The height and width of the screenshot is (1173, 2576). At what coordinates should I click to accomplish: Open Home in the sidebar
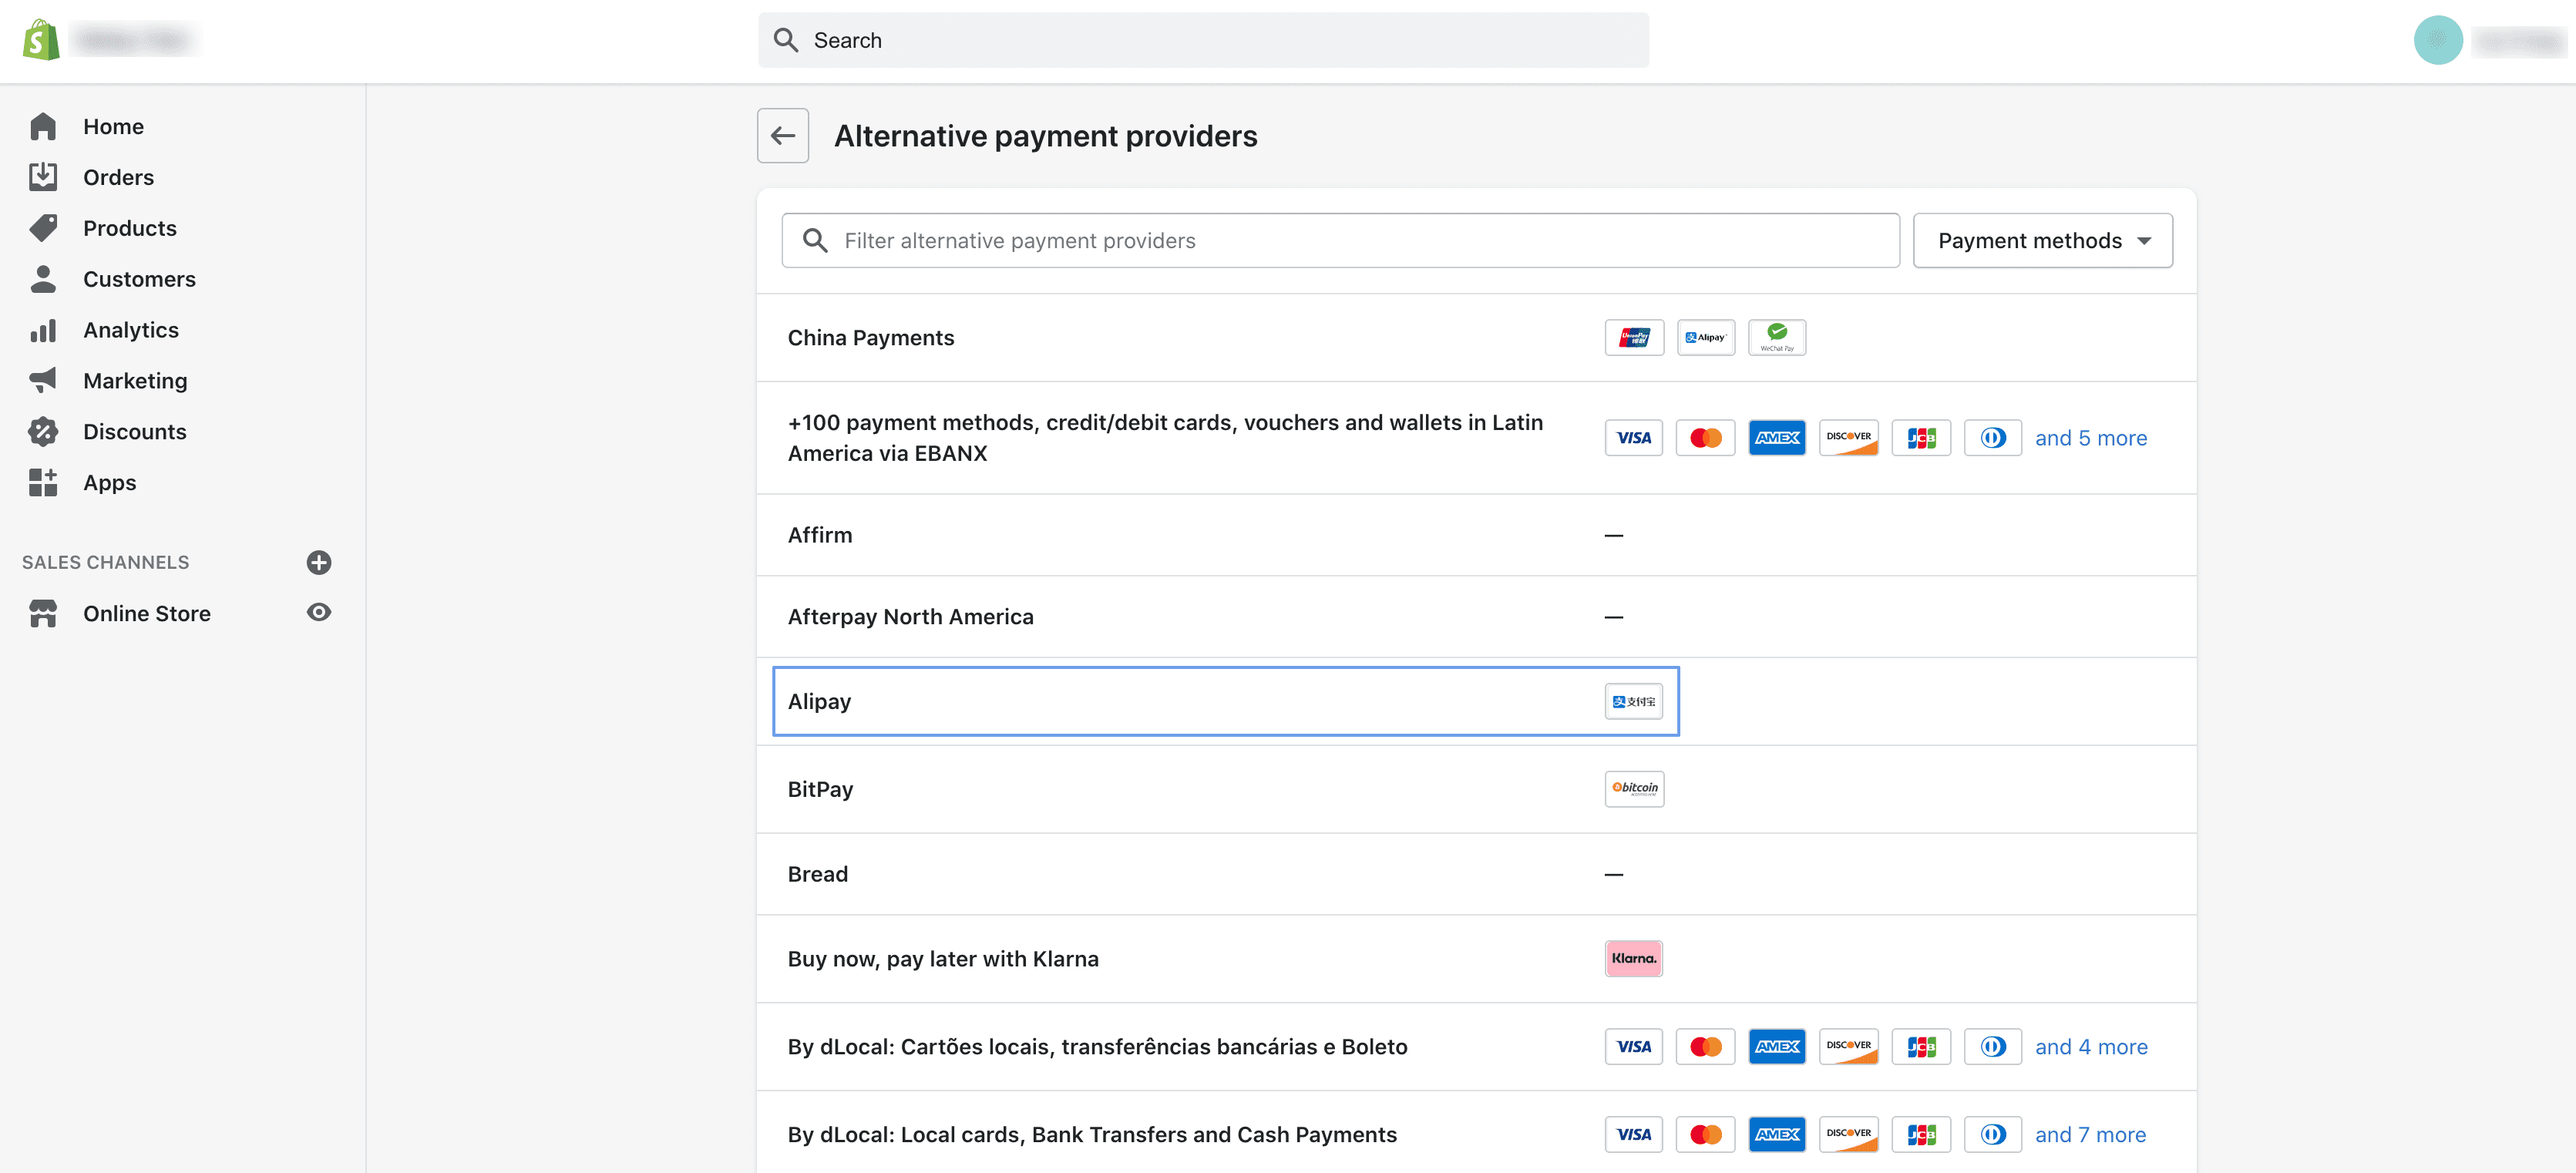tap(113, 127)
